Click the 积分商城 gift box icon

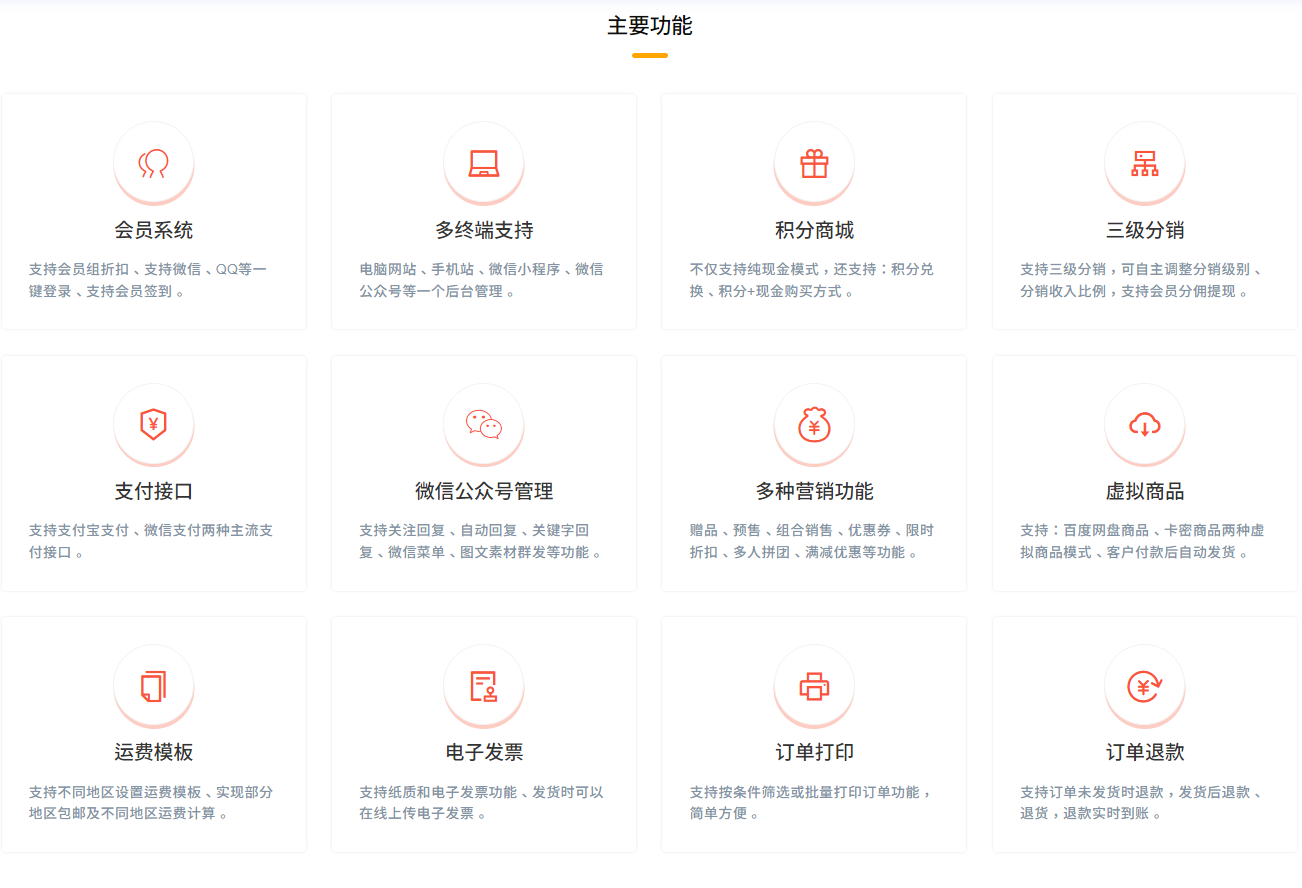[814, 163]
